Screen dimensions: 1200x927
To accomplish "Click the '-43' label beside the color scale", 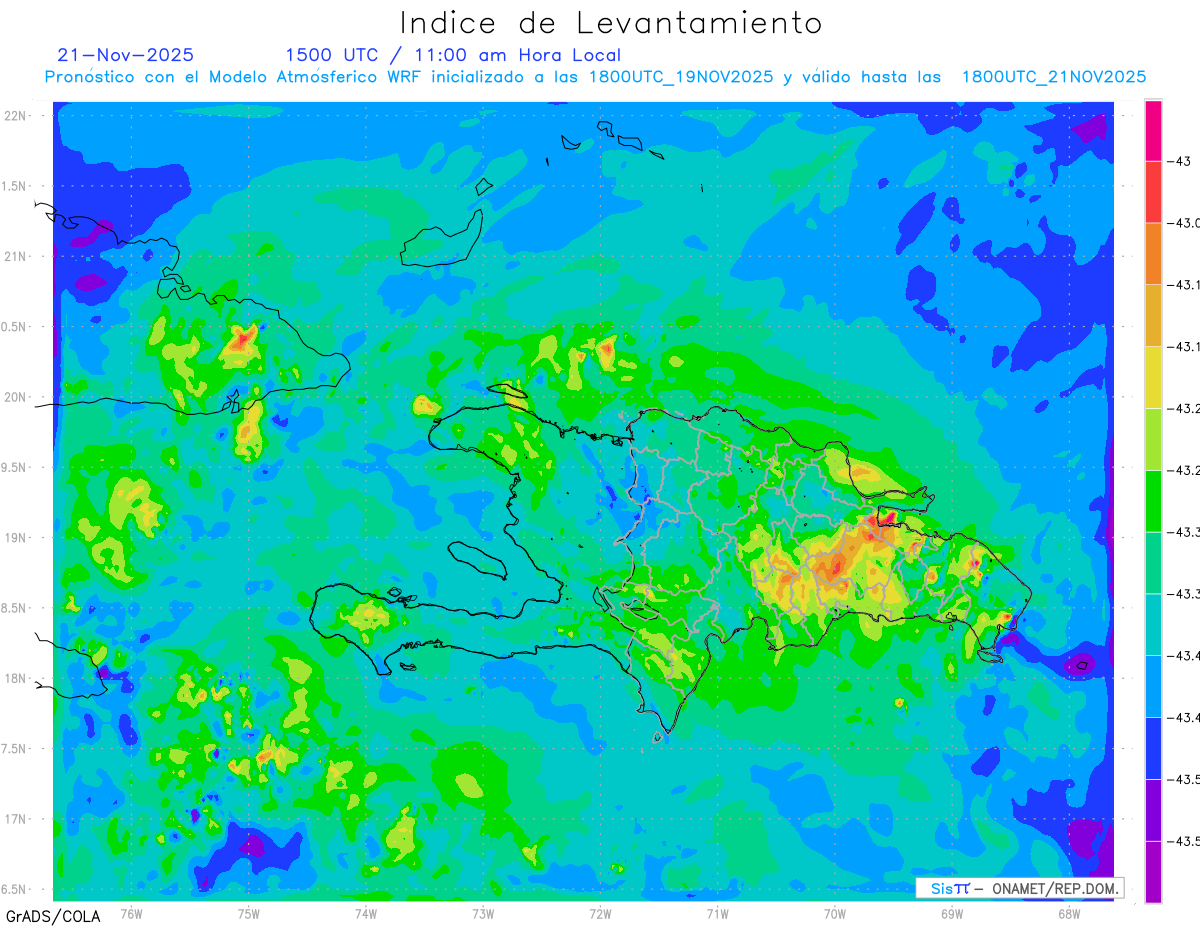I will tap(1178, 161).
